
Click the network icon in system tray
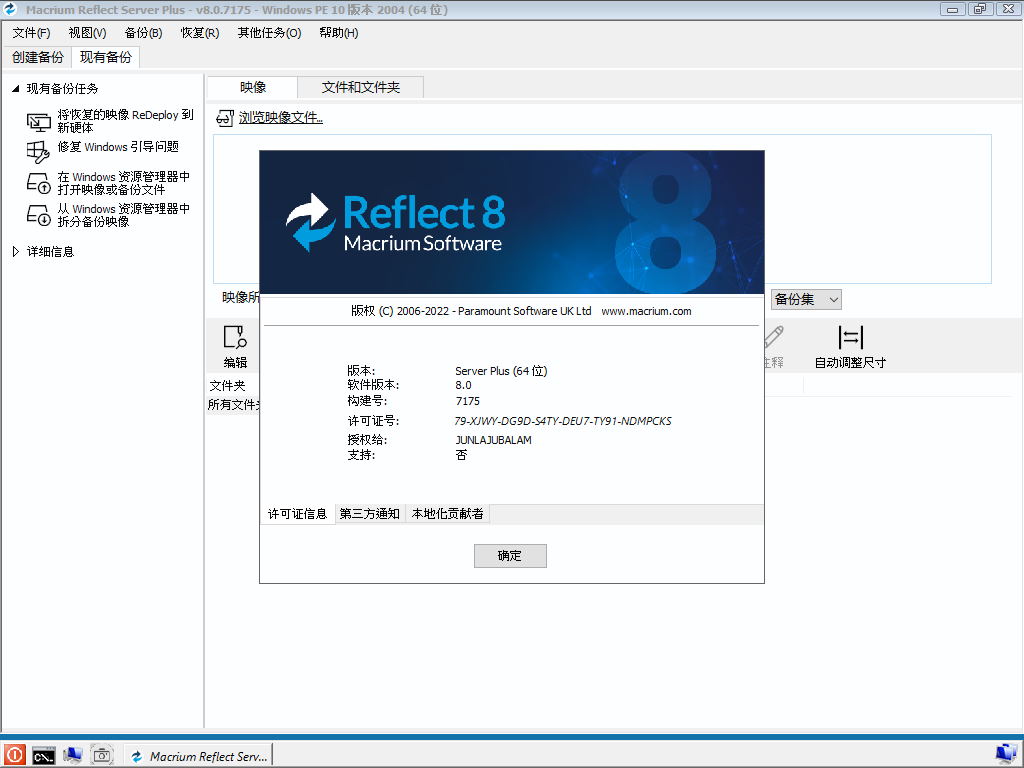[1006, 754]
